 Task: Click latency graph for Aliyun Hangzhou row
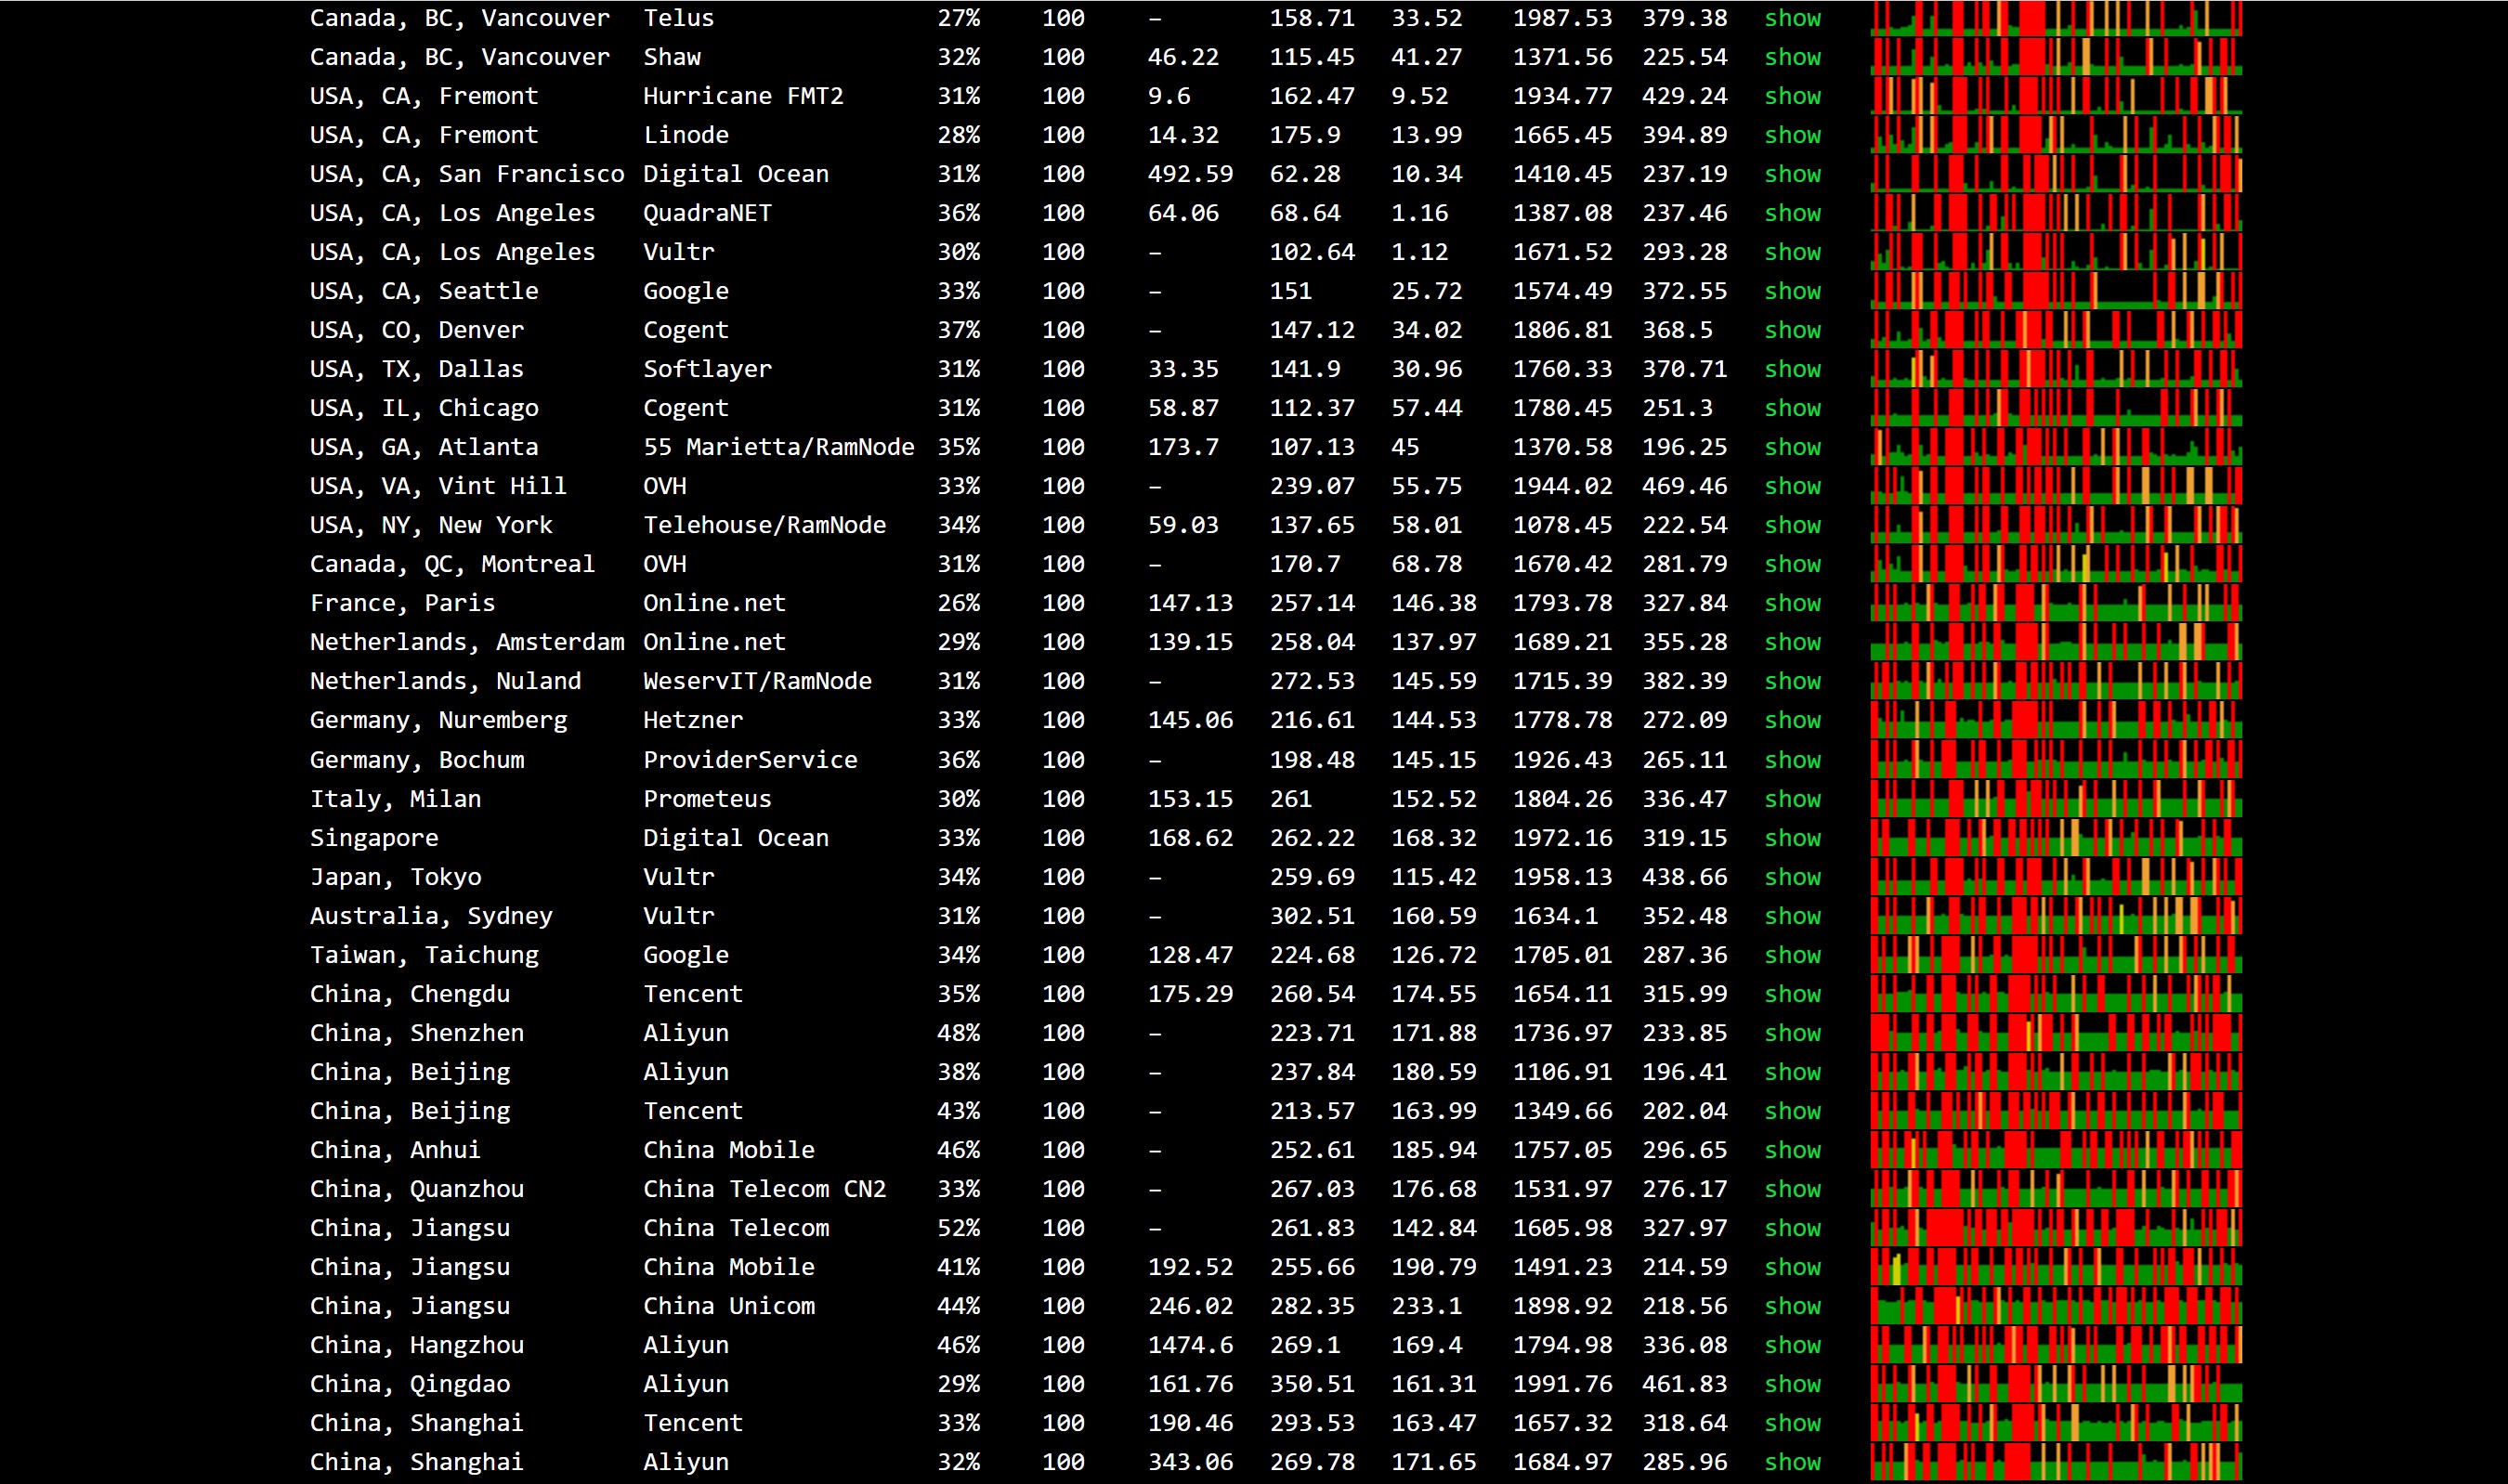click(2055, 1345)
